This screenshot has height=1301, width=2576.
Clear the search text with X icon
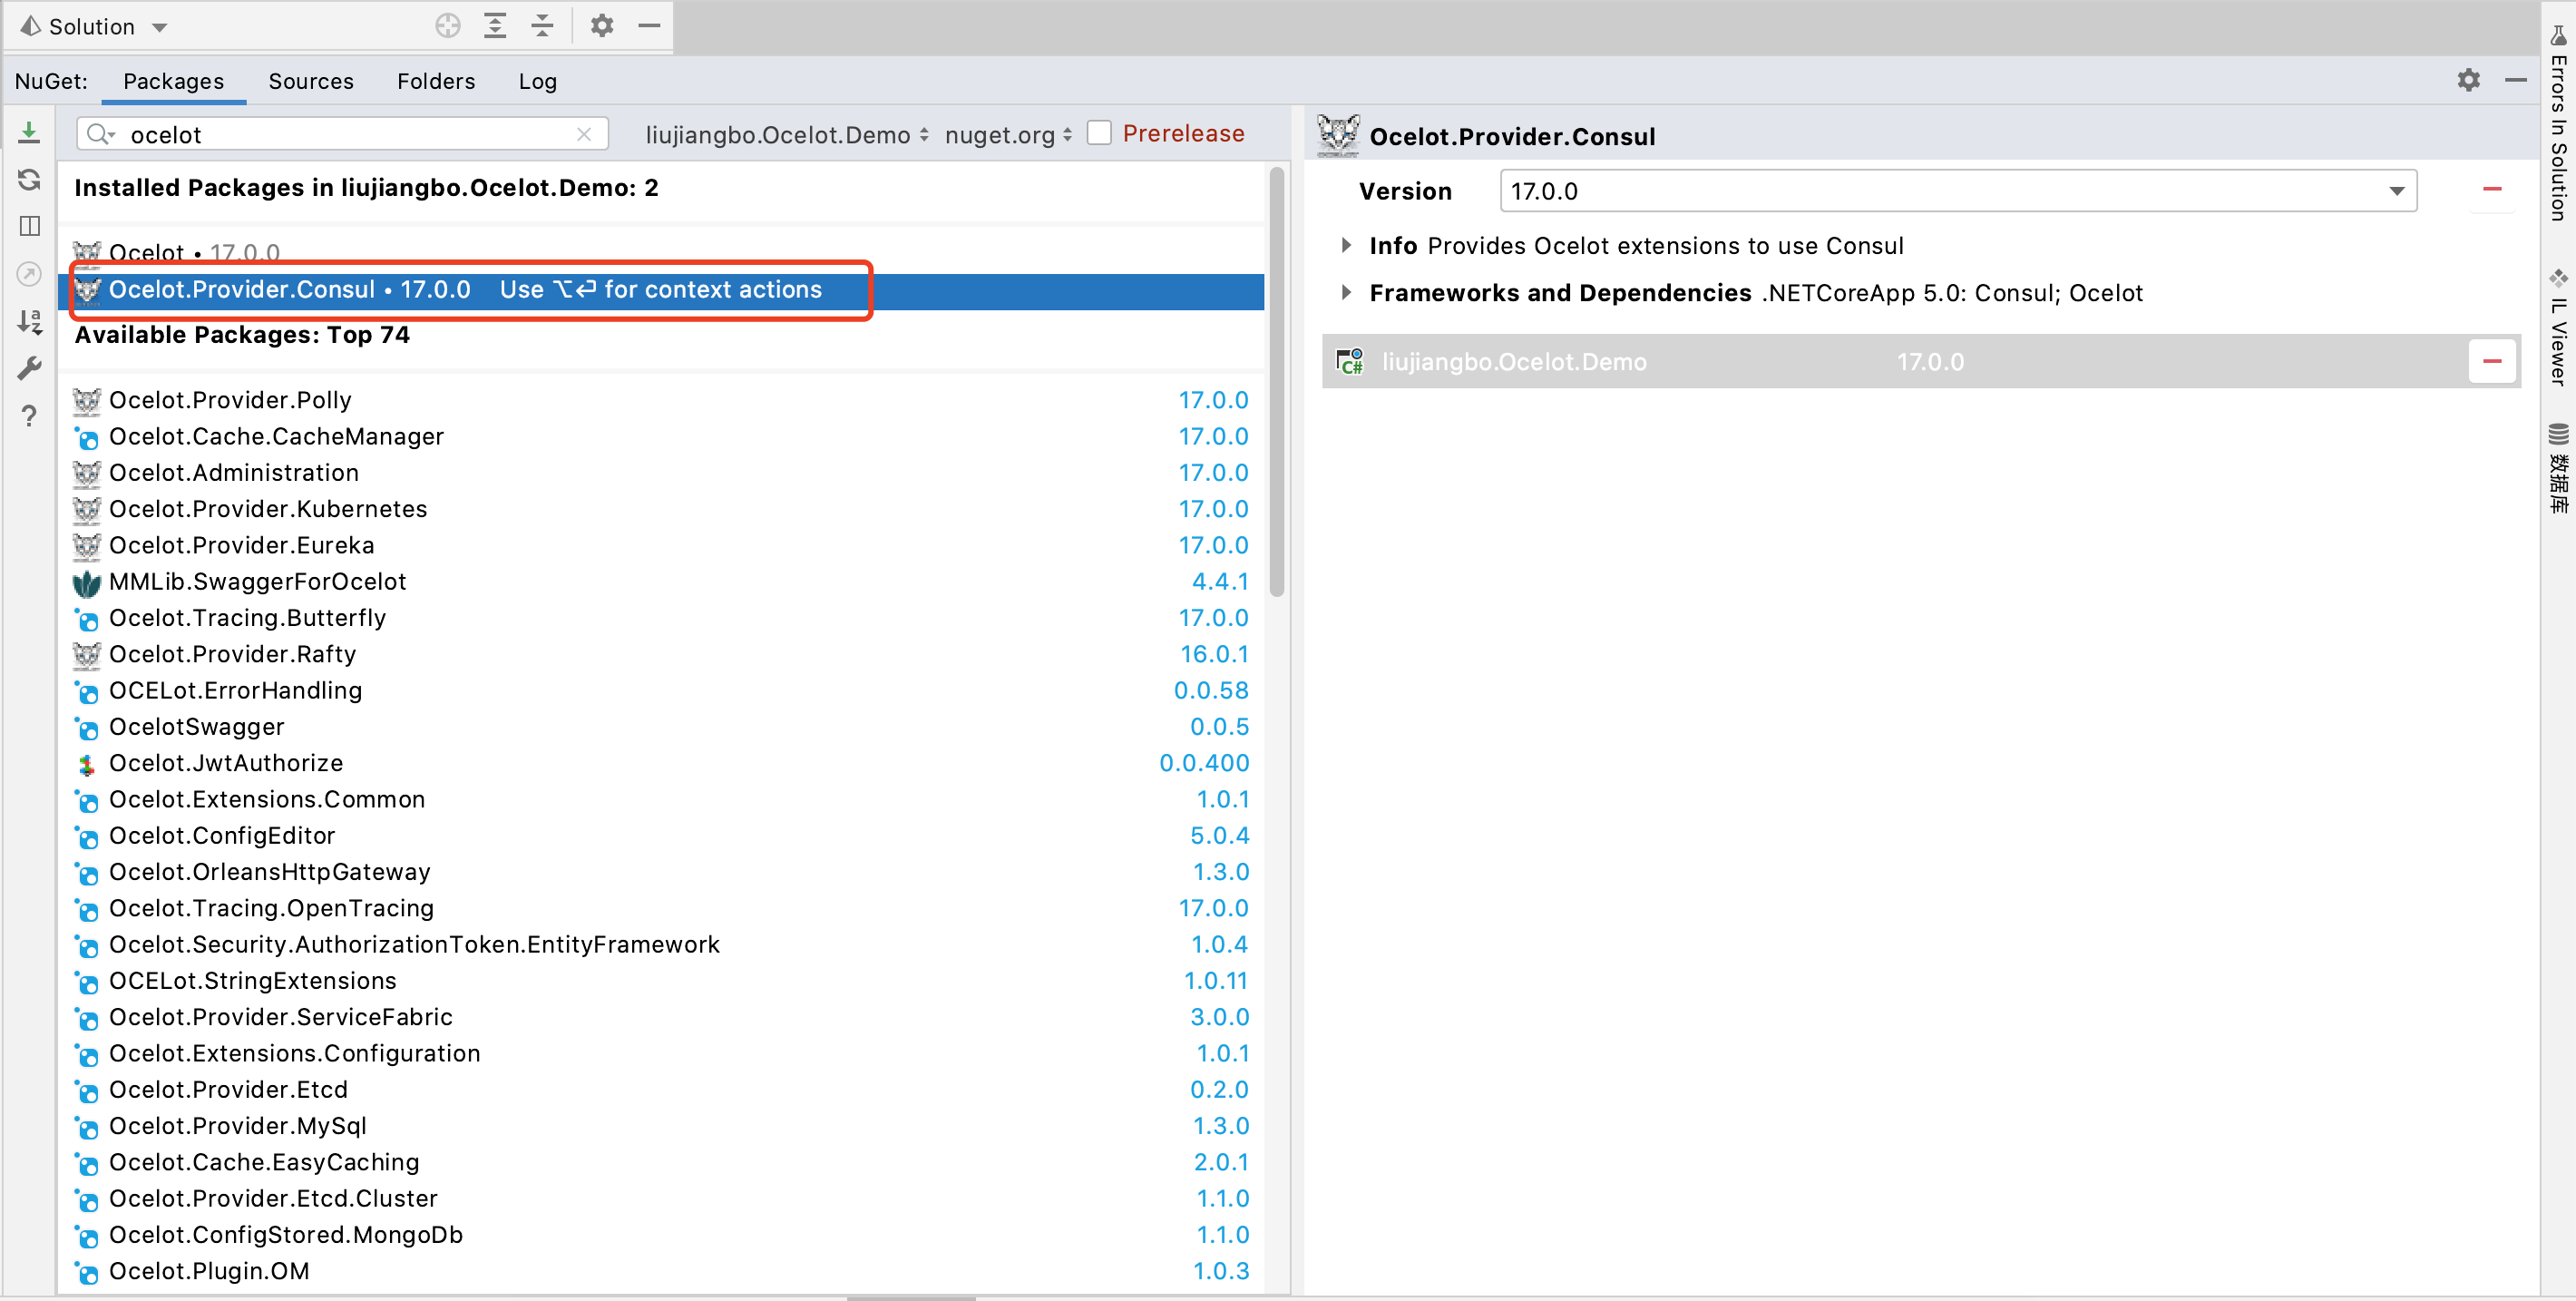[x=584, y=134]
